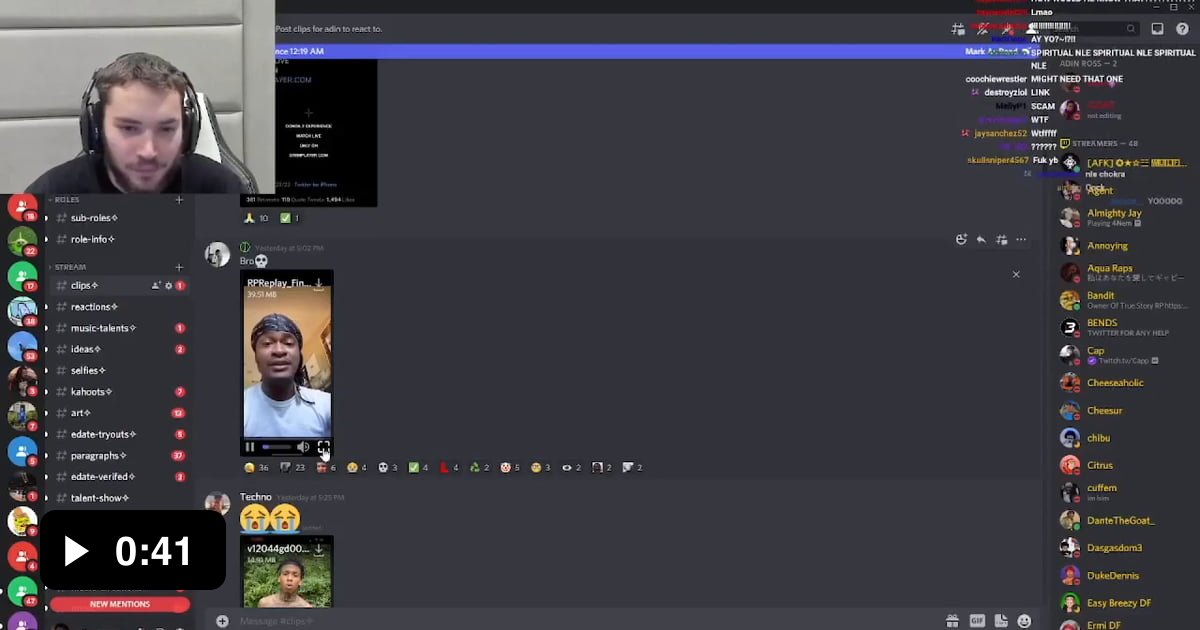Click the NEW MENTIONS button

point(120,604)
